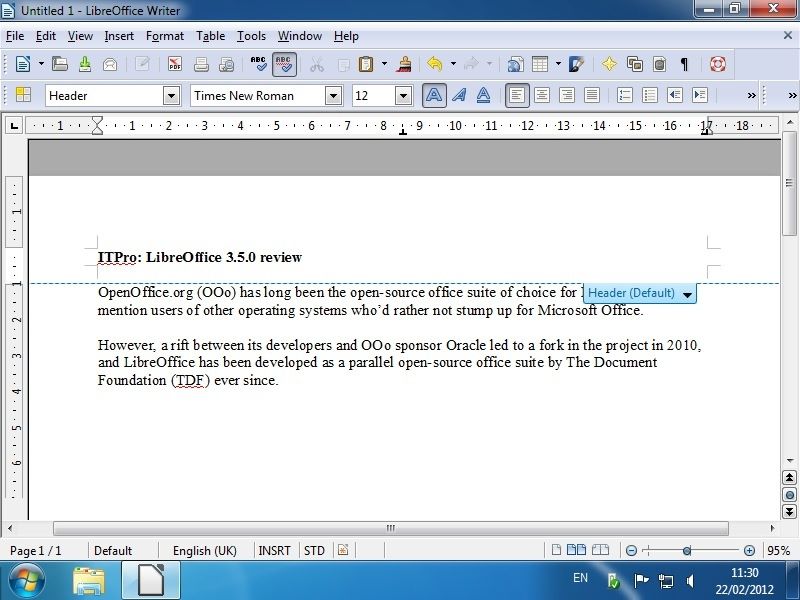
Task: Click English (UK) language in status bar
Action: (x=205, y=551)
